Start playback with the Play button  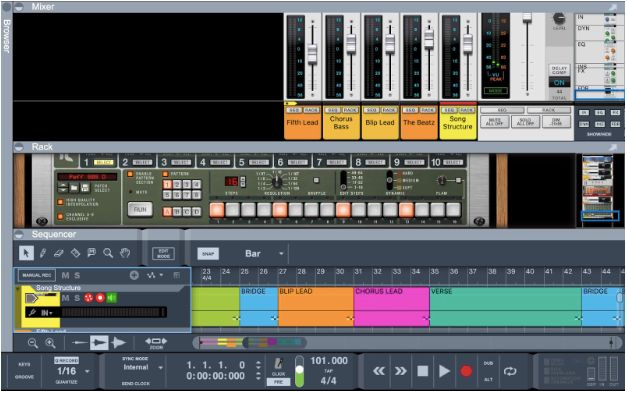[x=444, y=371]
